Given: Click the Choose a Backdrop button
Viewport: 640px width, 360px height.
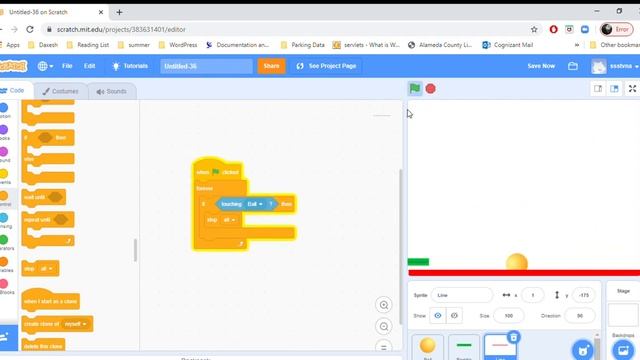Looking at the screenshot, I should [623, 350].
